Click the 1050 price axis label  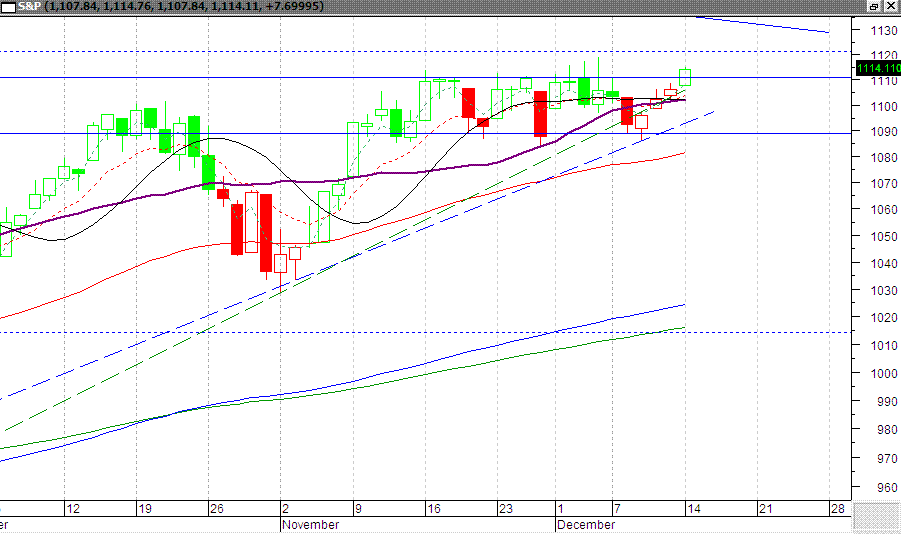pyautogui.click(x=884, y=236)
